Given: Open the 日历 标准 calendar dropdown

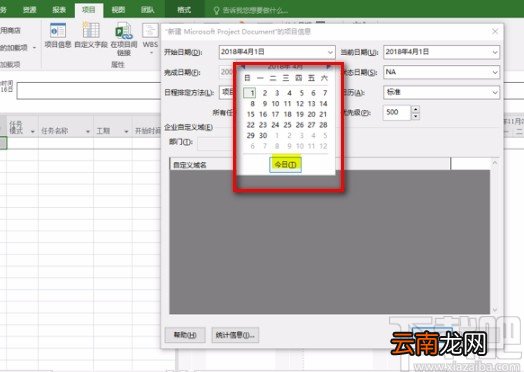Looking at the screenshot, I should [x=495, y=92].
